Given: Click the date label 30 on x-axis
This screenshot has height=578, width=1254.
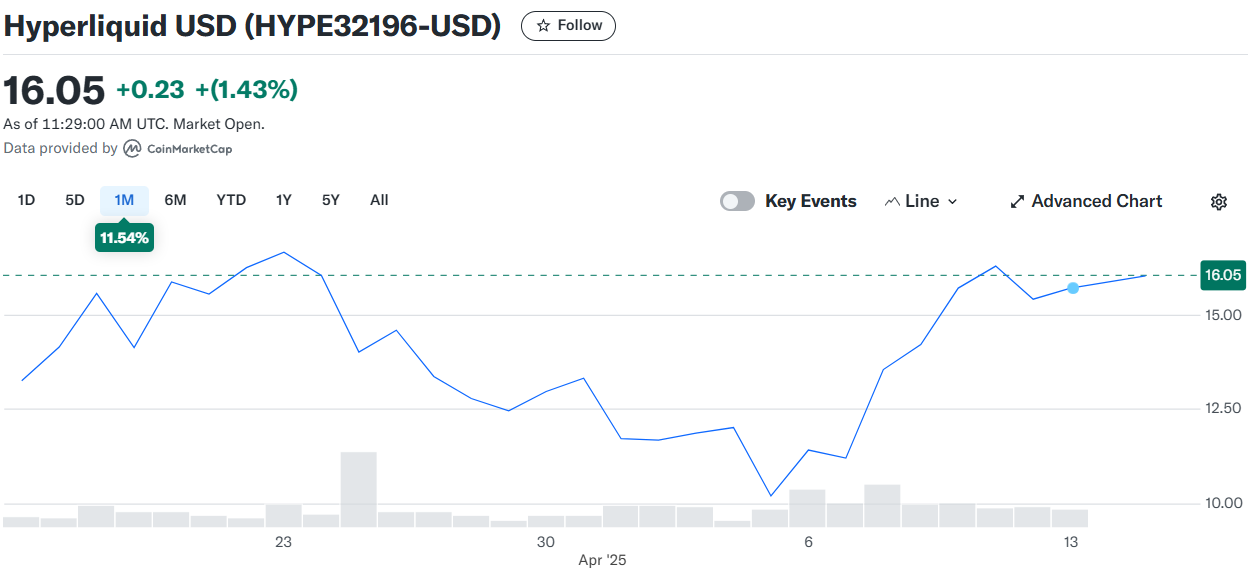Looking at the screenshot, I should 545,542.
